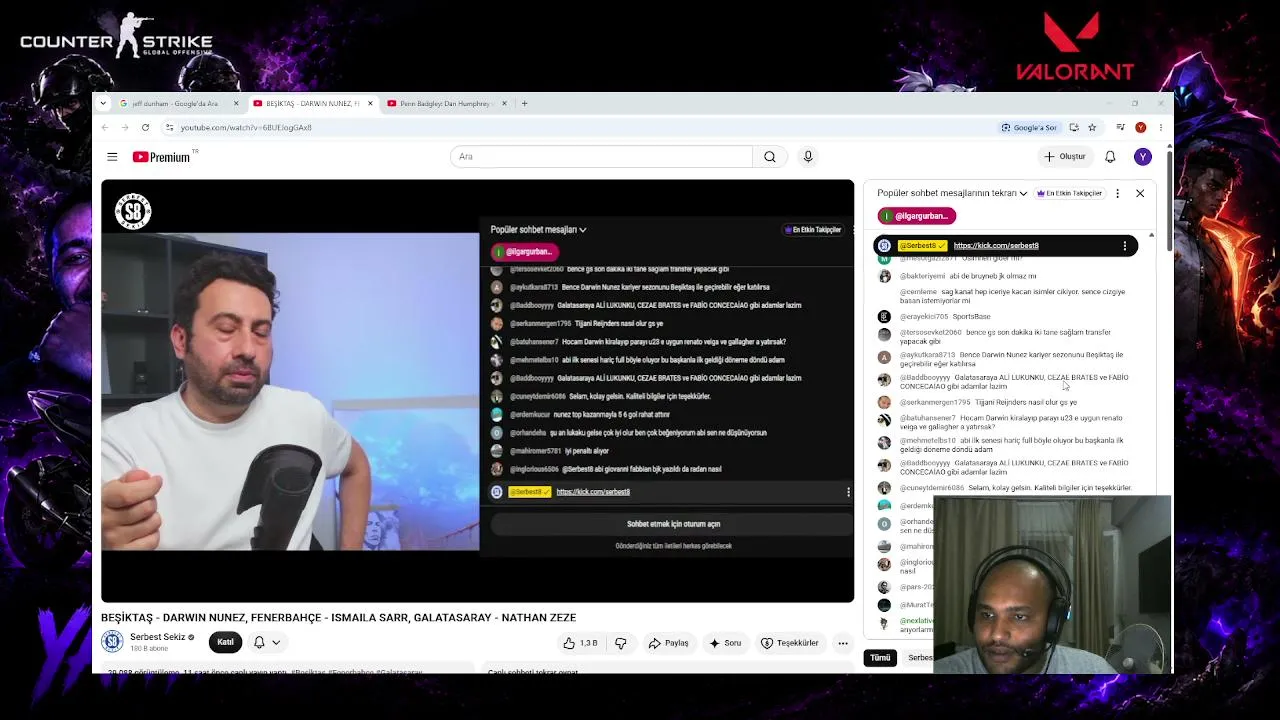
Task: Open more actions under the video
Action: [843, 643]
